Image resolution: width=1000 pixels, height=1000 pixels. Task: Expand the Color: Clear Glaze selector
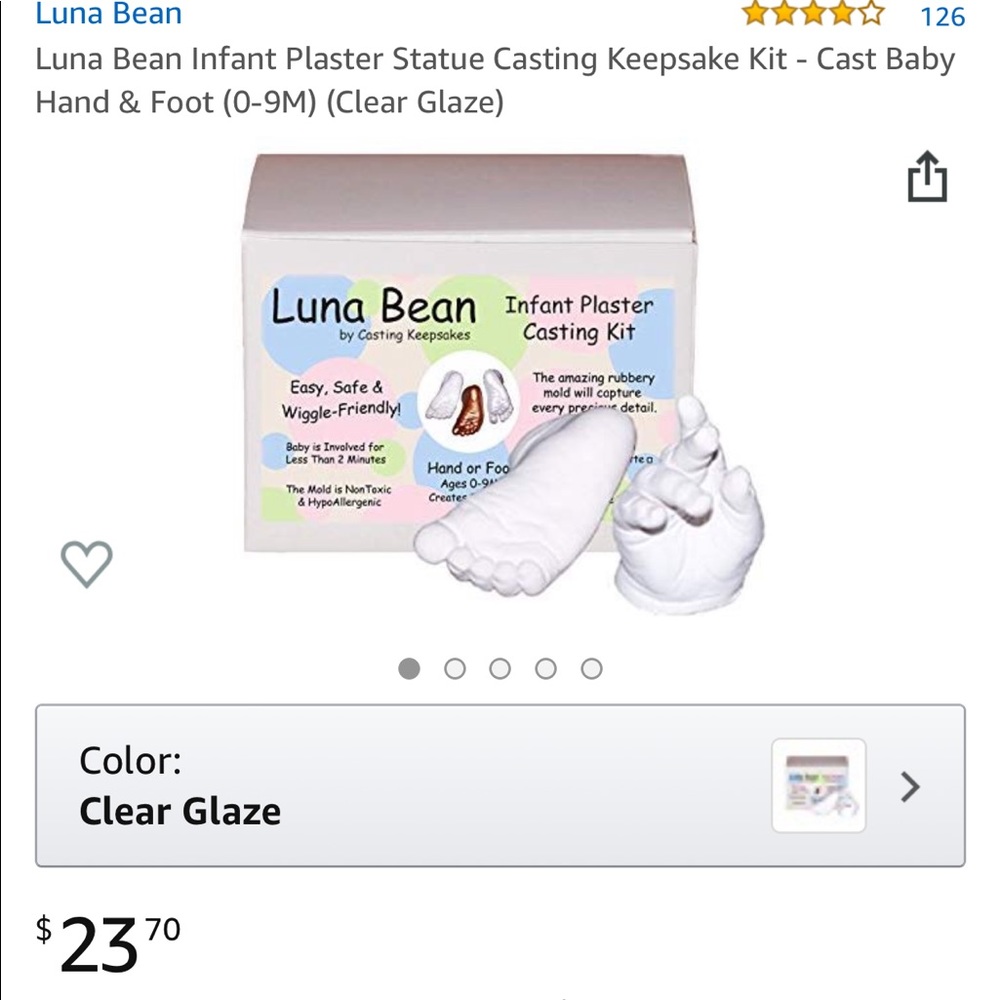click(x=500, y=788)
